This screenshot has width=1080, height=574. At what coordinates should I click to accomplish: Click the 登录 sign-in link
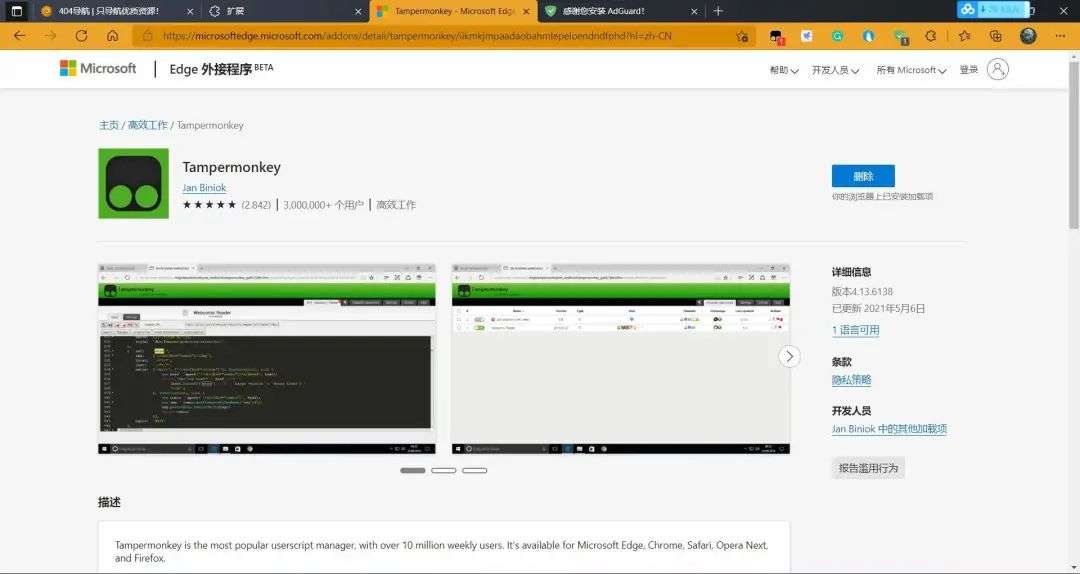coord(968,70)
